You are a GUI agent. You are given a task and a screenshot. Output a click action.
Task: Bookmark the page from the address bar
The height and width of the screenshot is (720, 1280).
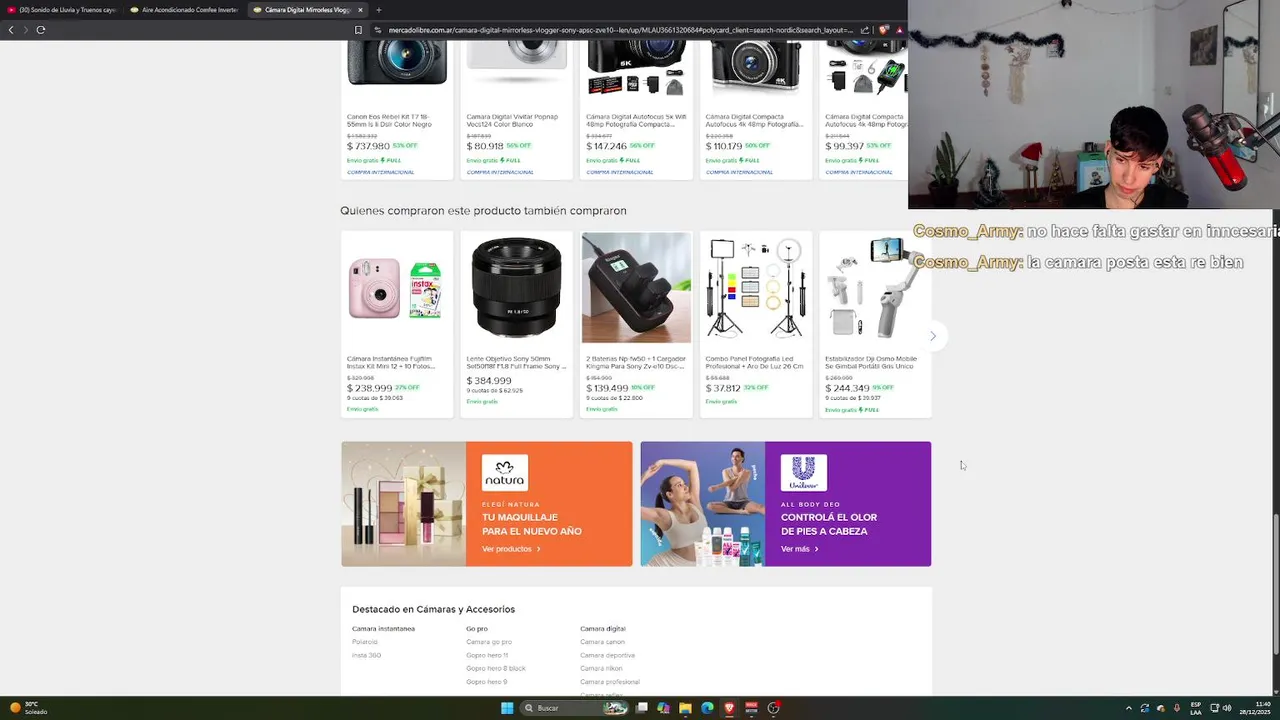[x=358, y=30]
